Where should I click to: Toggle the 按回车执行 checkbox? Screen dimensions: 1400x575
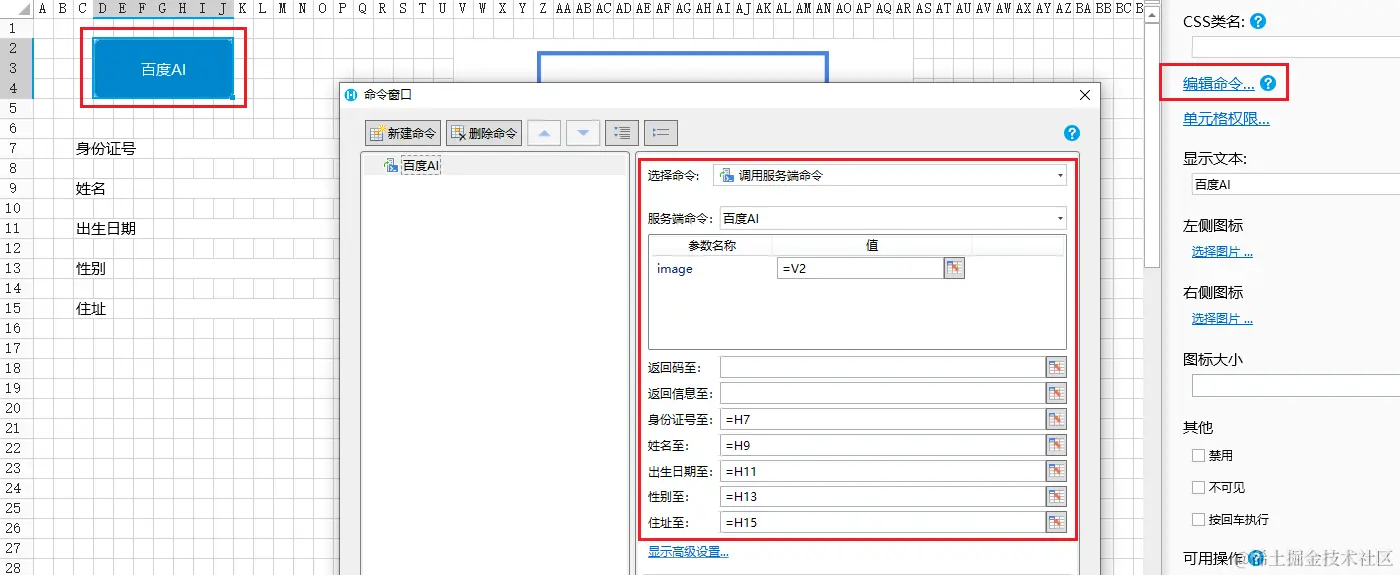[x=1199, y=519]
